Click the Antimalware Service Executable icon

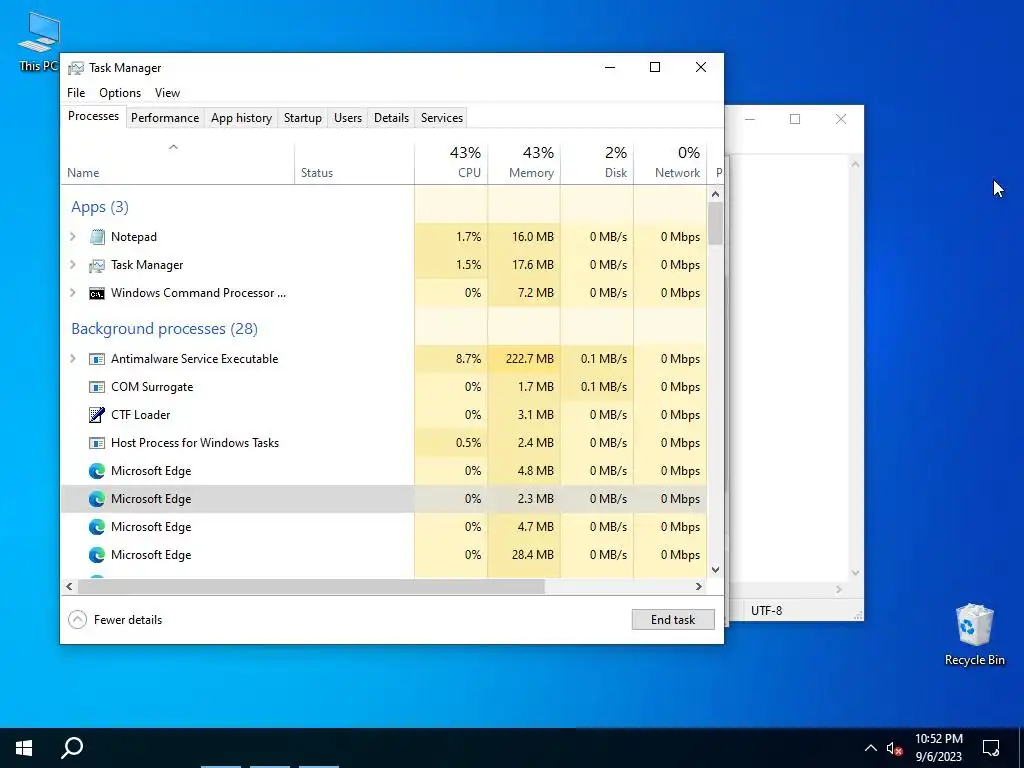[x=97, y=359]
